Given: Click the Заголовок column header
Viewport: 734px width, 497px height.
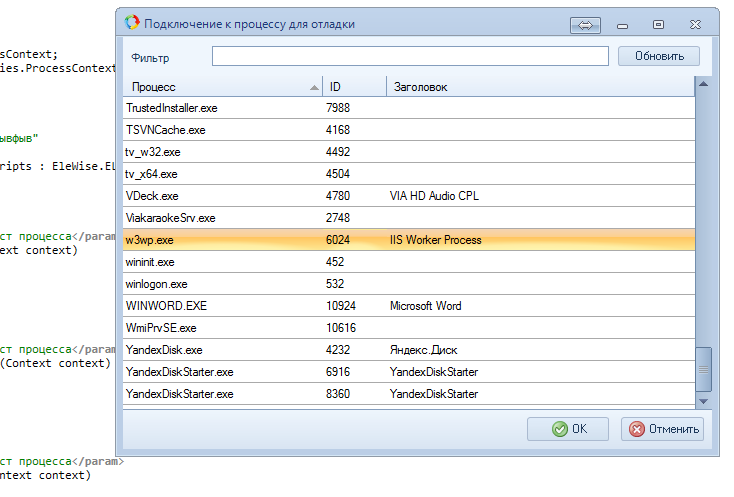Looking at the screenshot, I should [x=540, y=87].
